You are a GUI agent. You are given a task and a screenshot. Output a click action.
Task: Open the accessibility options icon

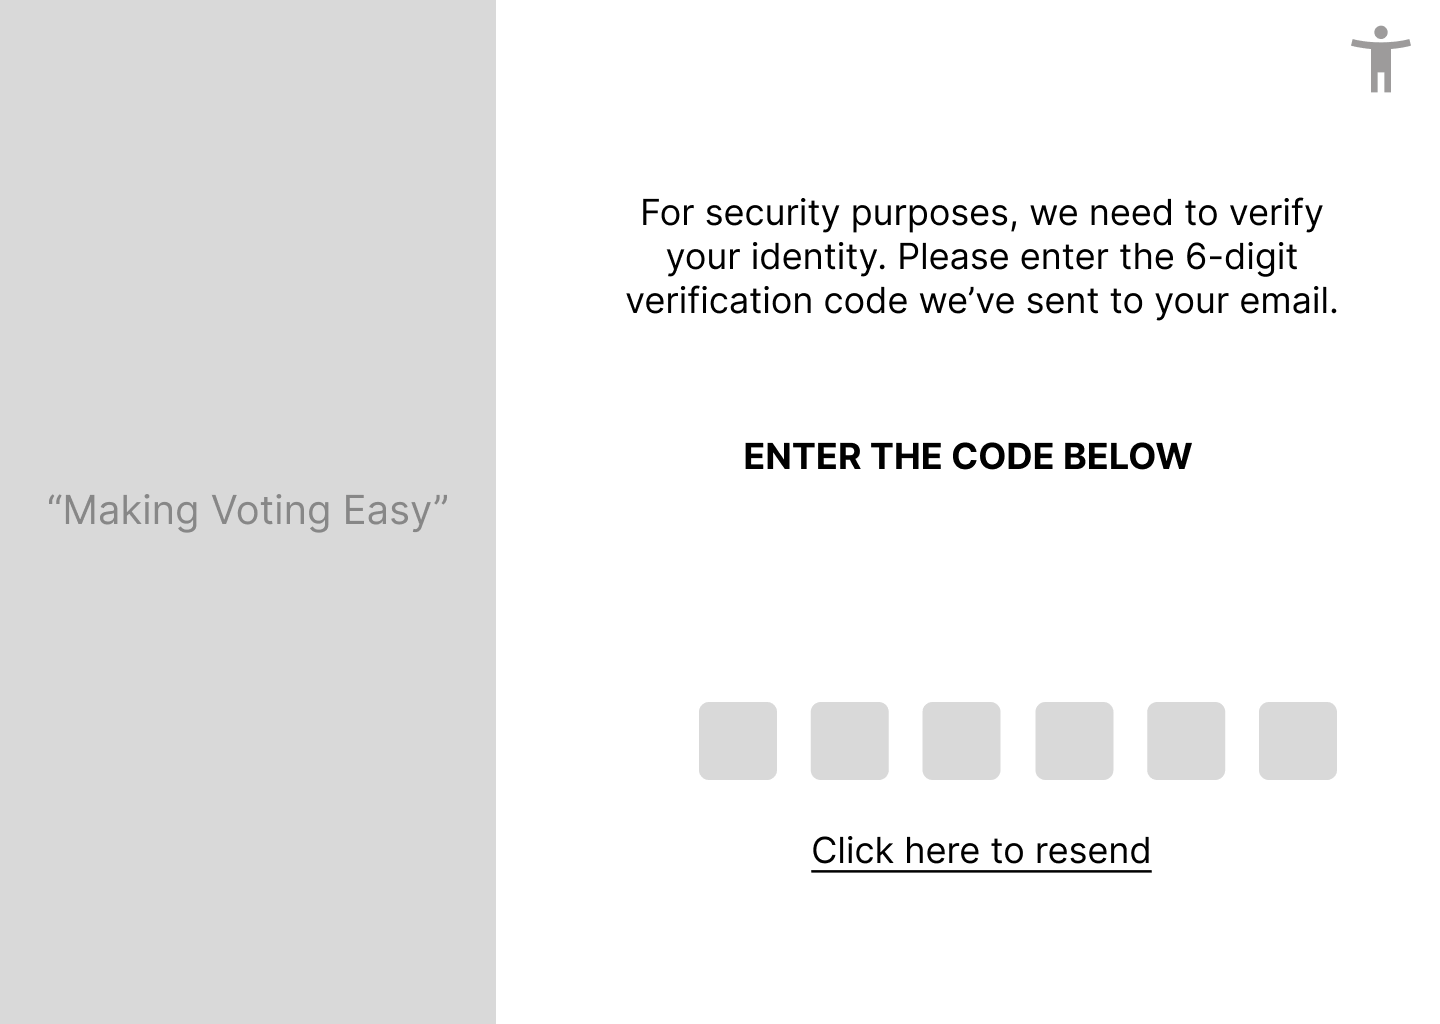(x=1380, y=59)
